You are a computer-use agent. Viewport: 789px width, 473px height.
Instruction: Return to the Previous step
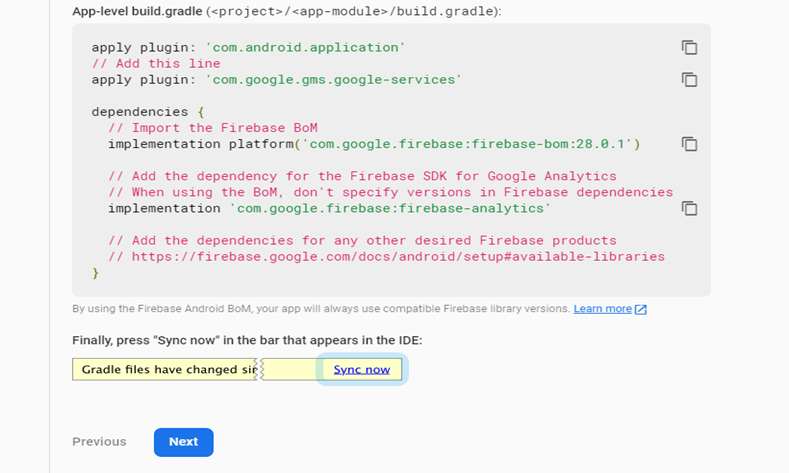pos(99,442)
